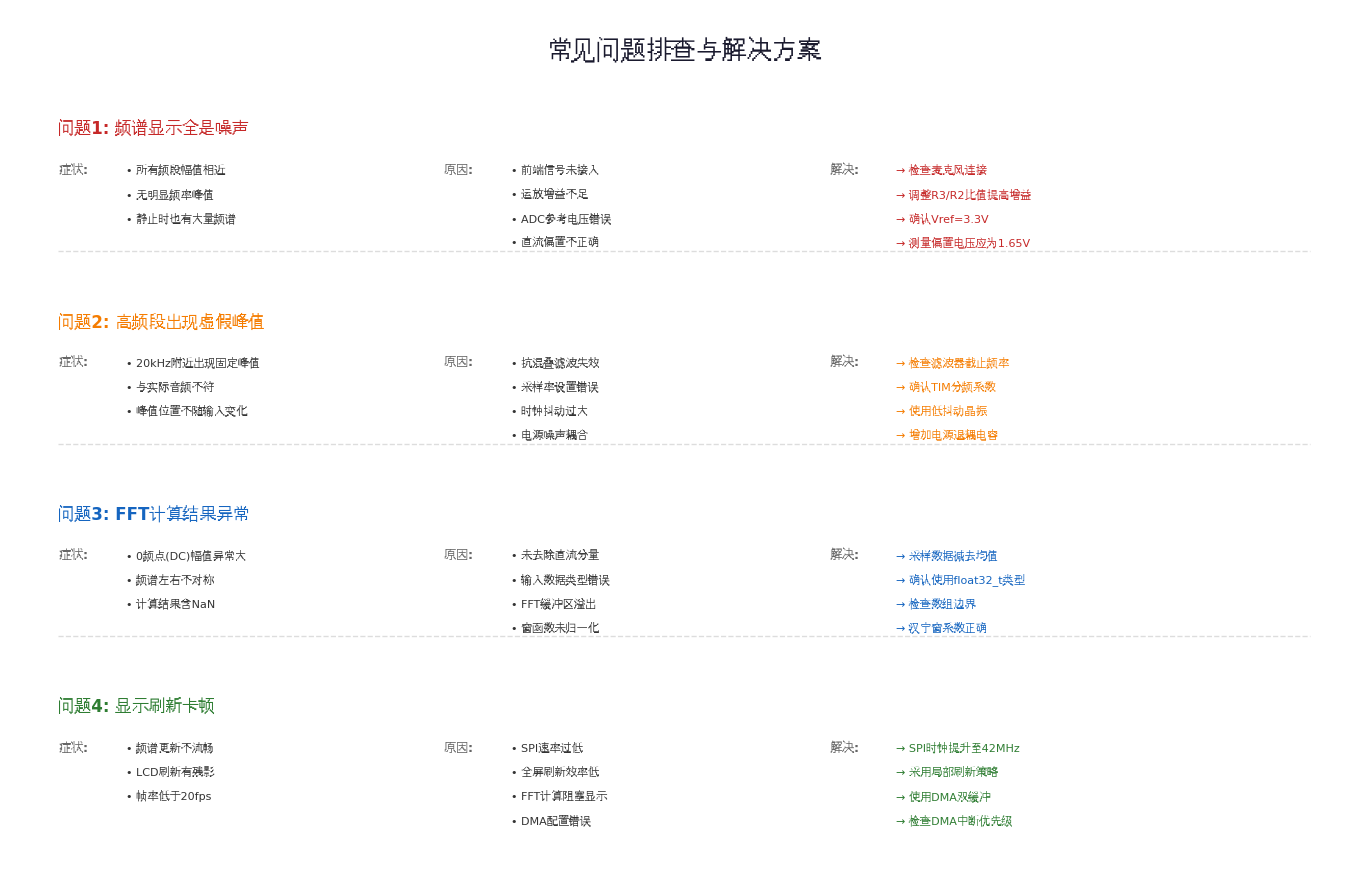Viewport: 1368px width, 887px height.
Task: Click cause SPI速率过低
Action: pyautogui.click(x=552, y=748)
